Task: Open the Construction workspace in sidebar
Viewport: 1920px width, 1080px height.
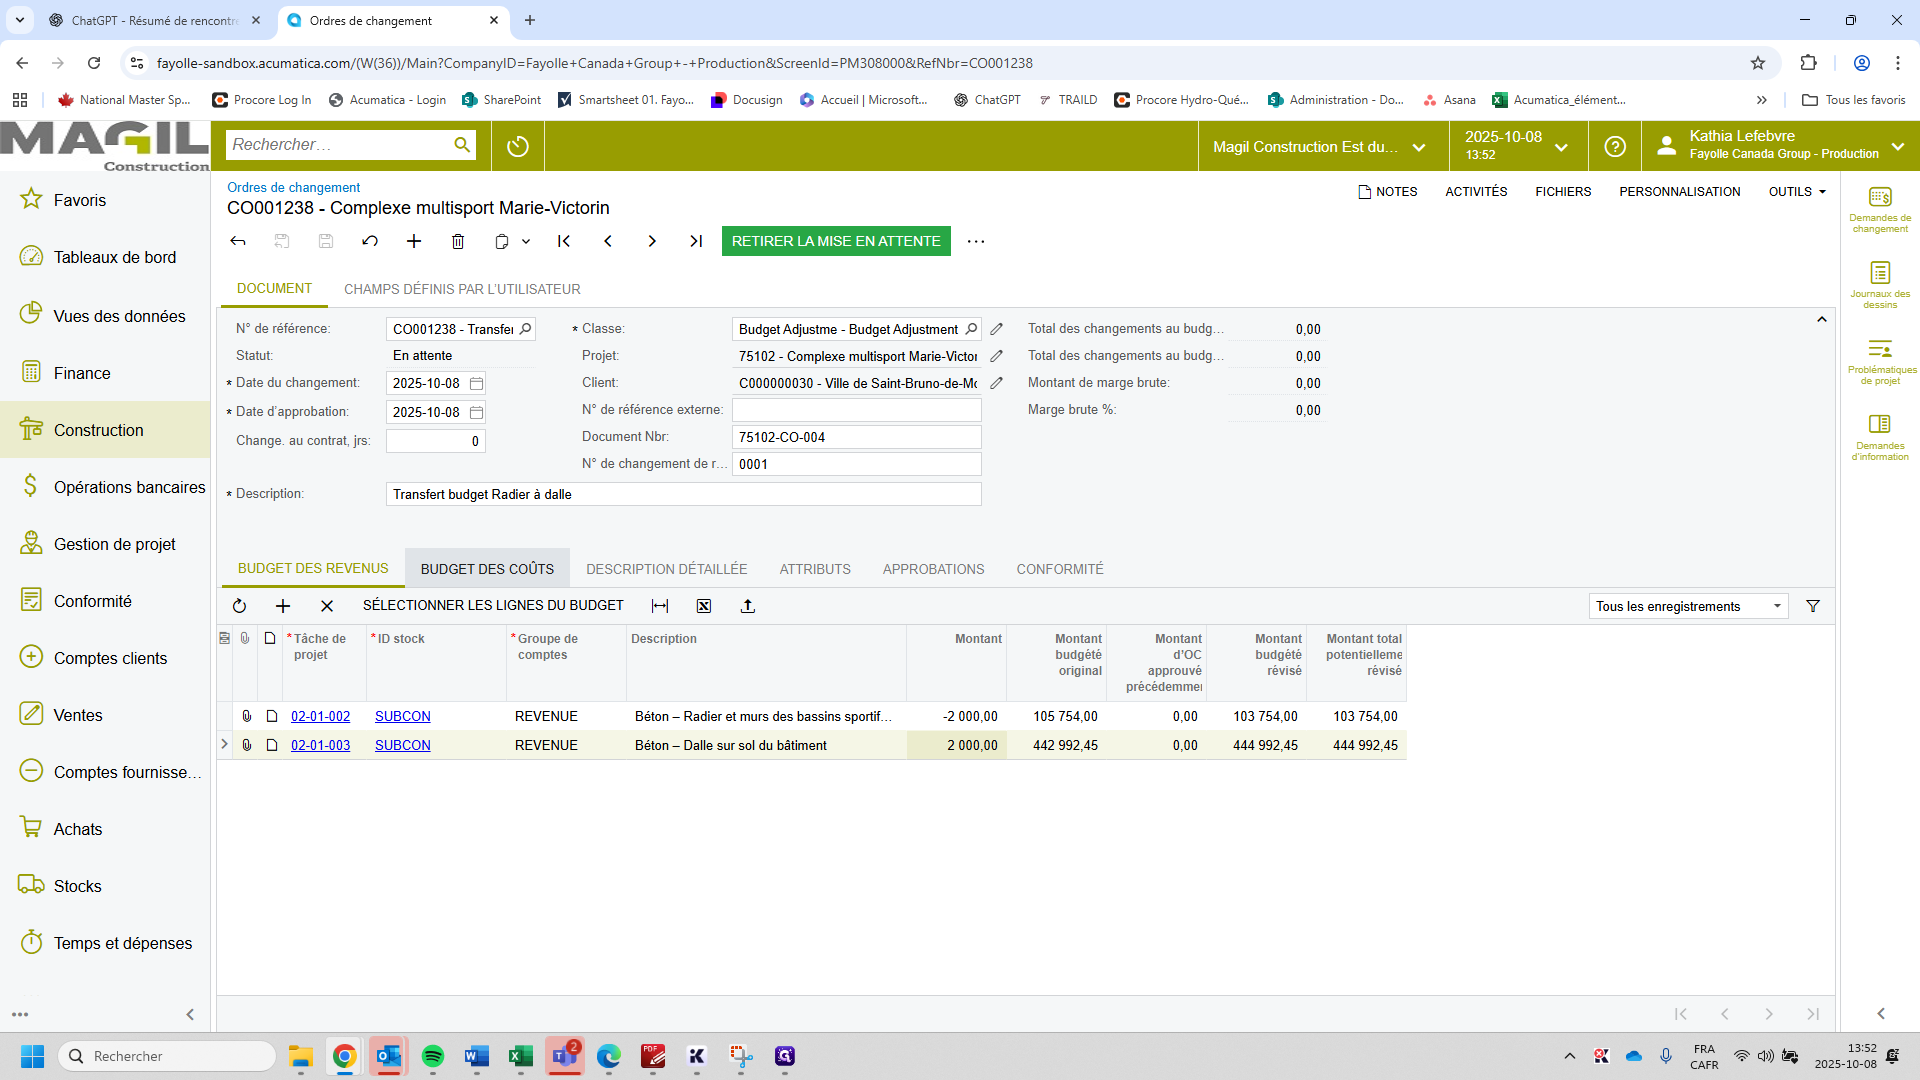Action: tap(105, 430)
